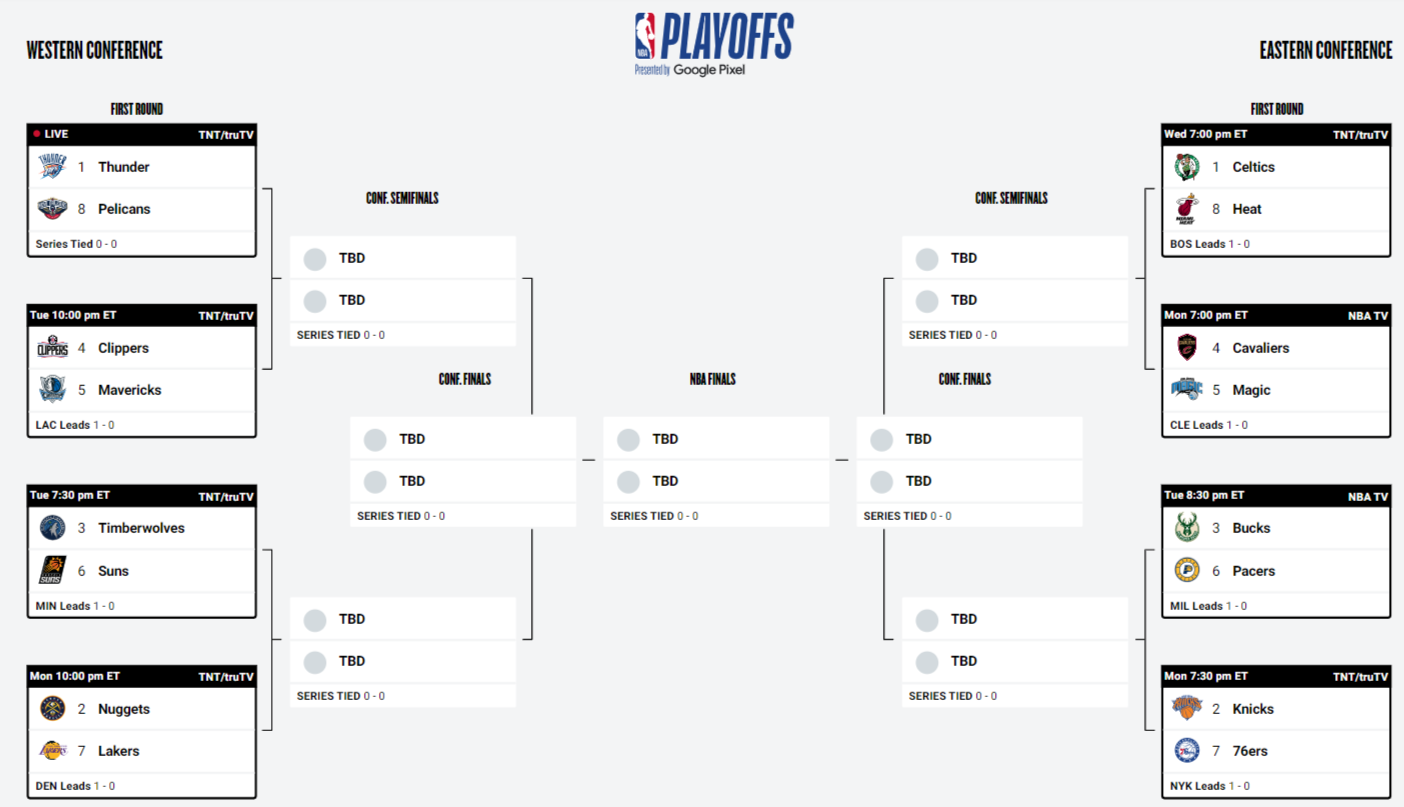Click the Magic team logo
1404x807 pixels.
1187,390
